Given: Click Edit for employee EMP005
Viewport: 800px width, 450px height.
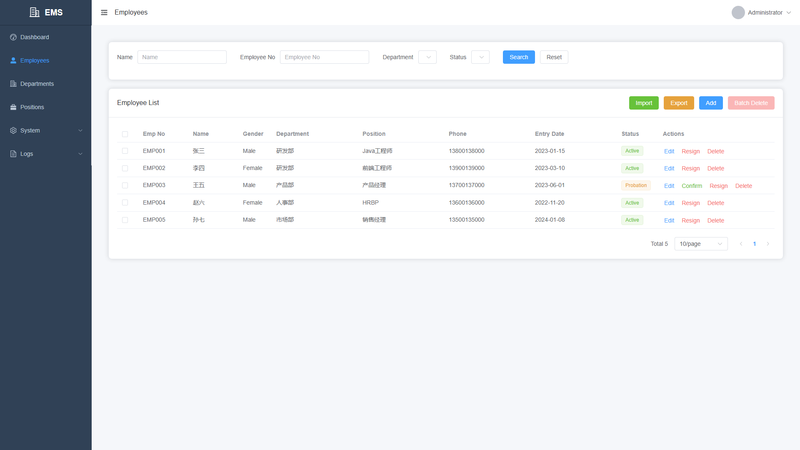Looking at the screenshot, I should 669,220.
